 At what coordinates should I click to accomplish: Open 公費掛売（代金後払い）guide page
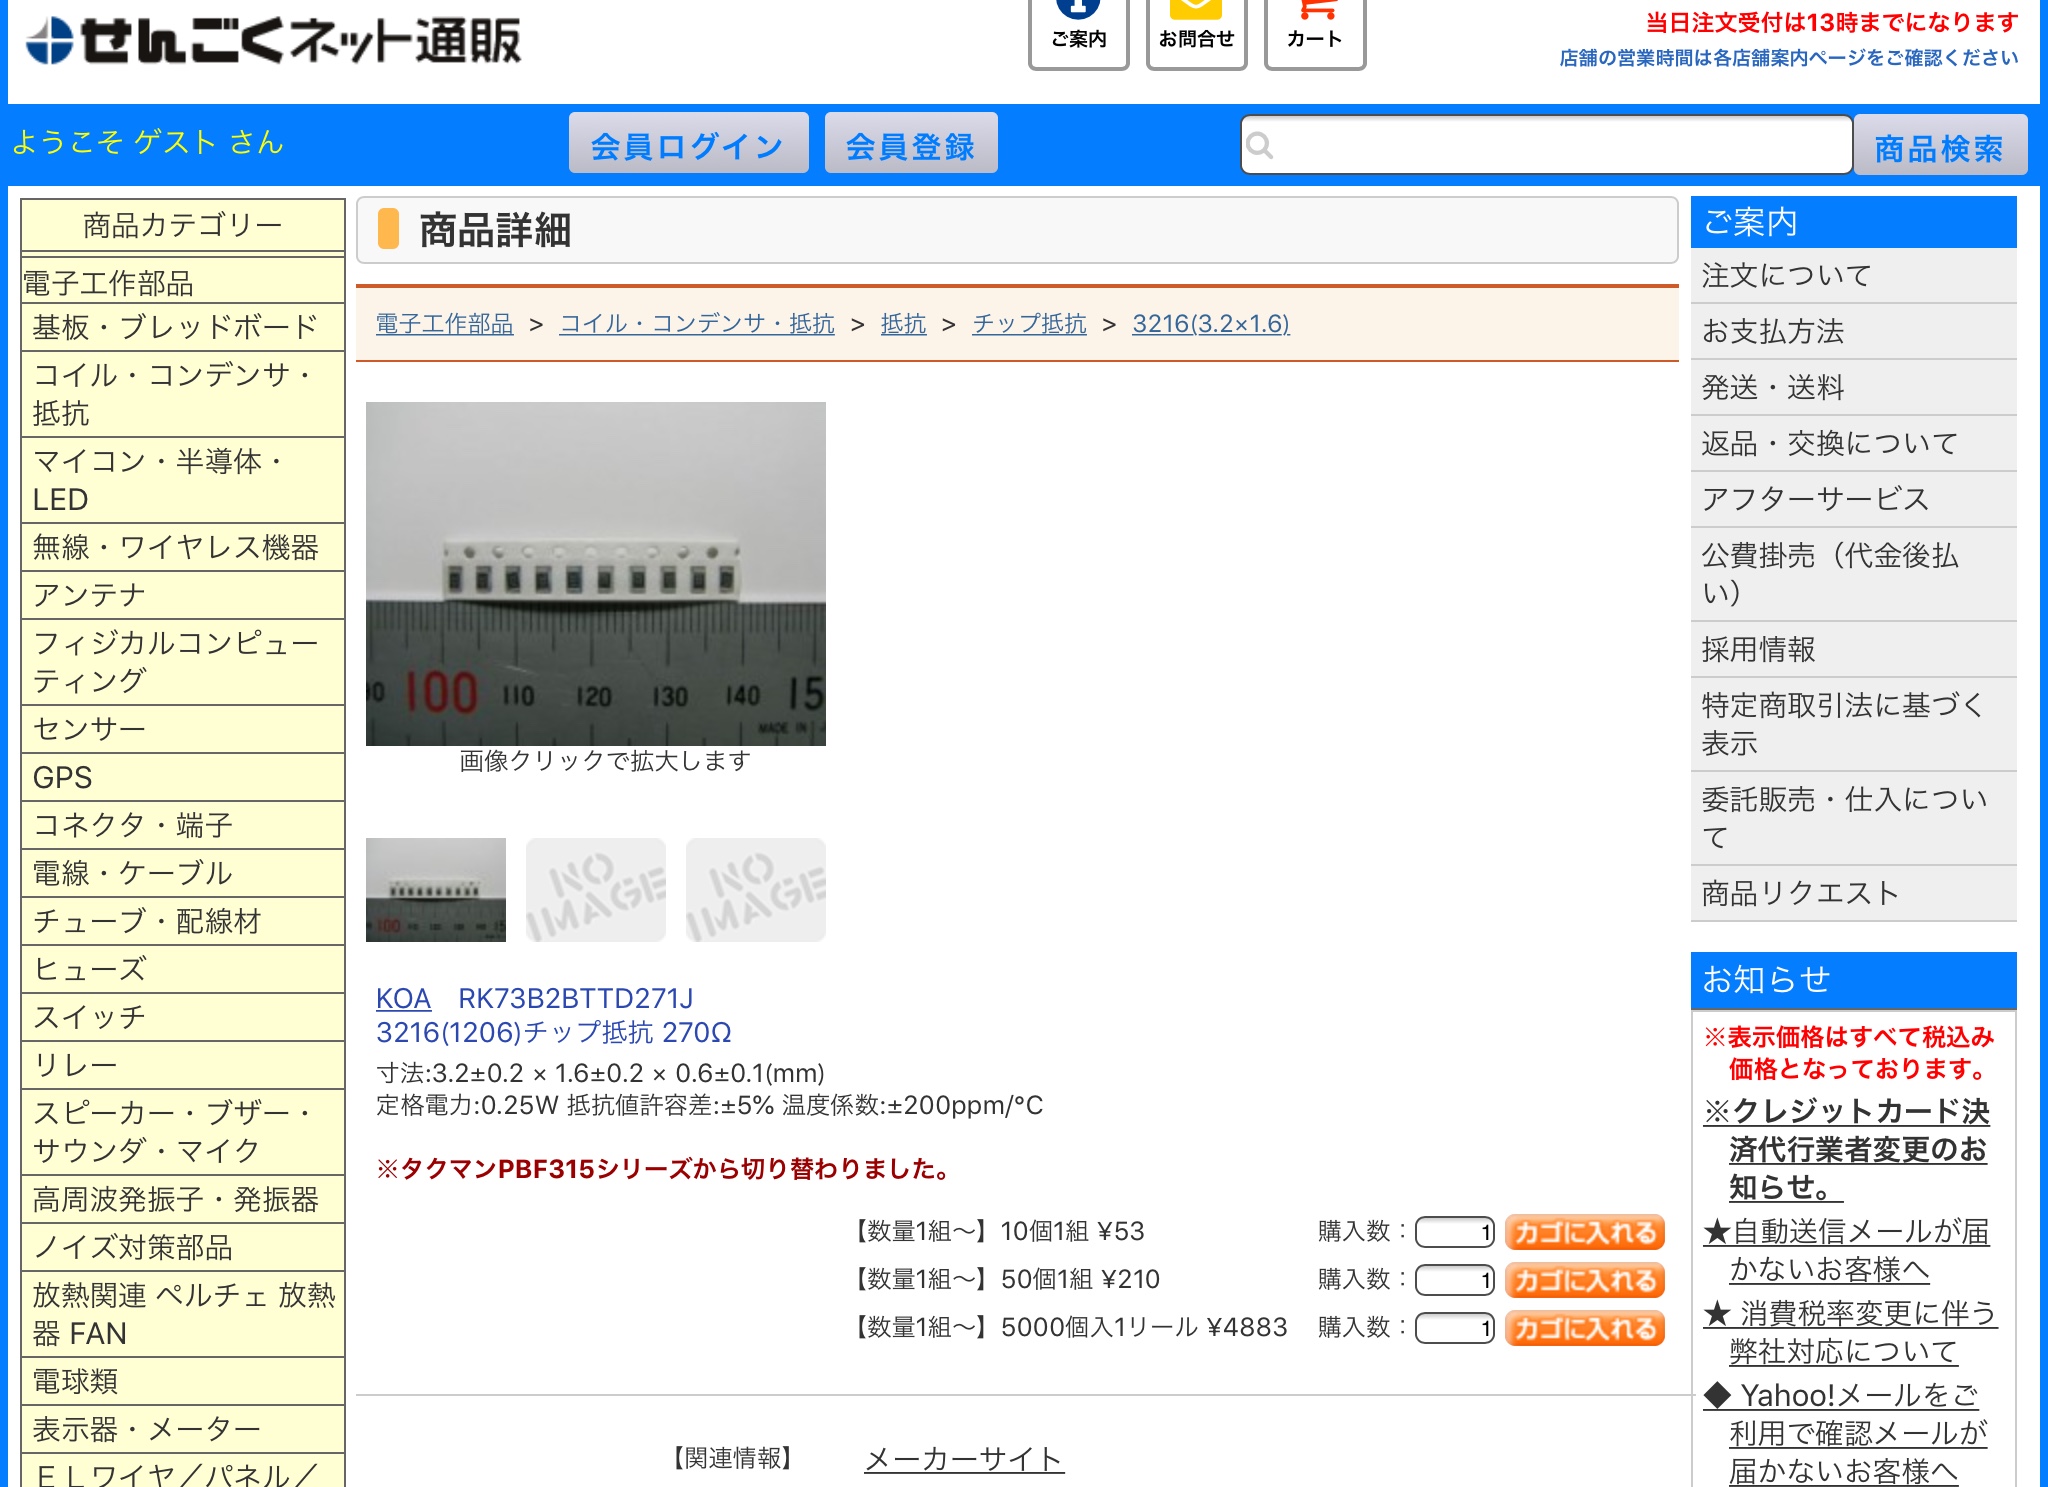point(1853,574)
